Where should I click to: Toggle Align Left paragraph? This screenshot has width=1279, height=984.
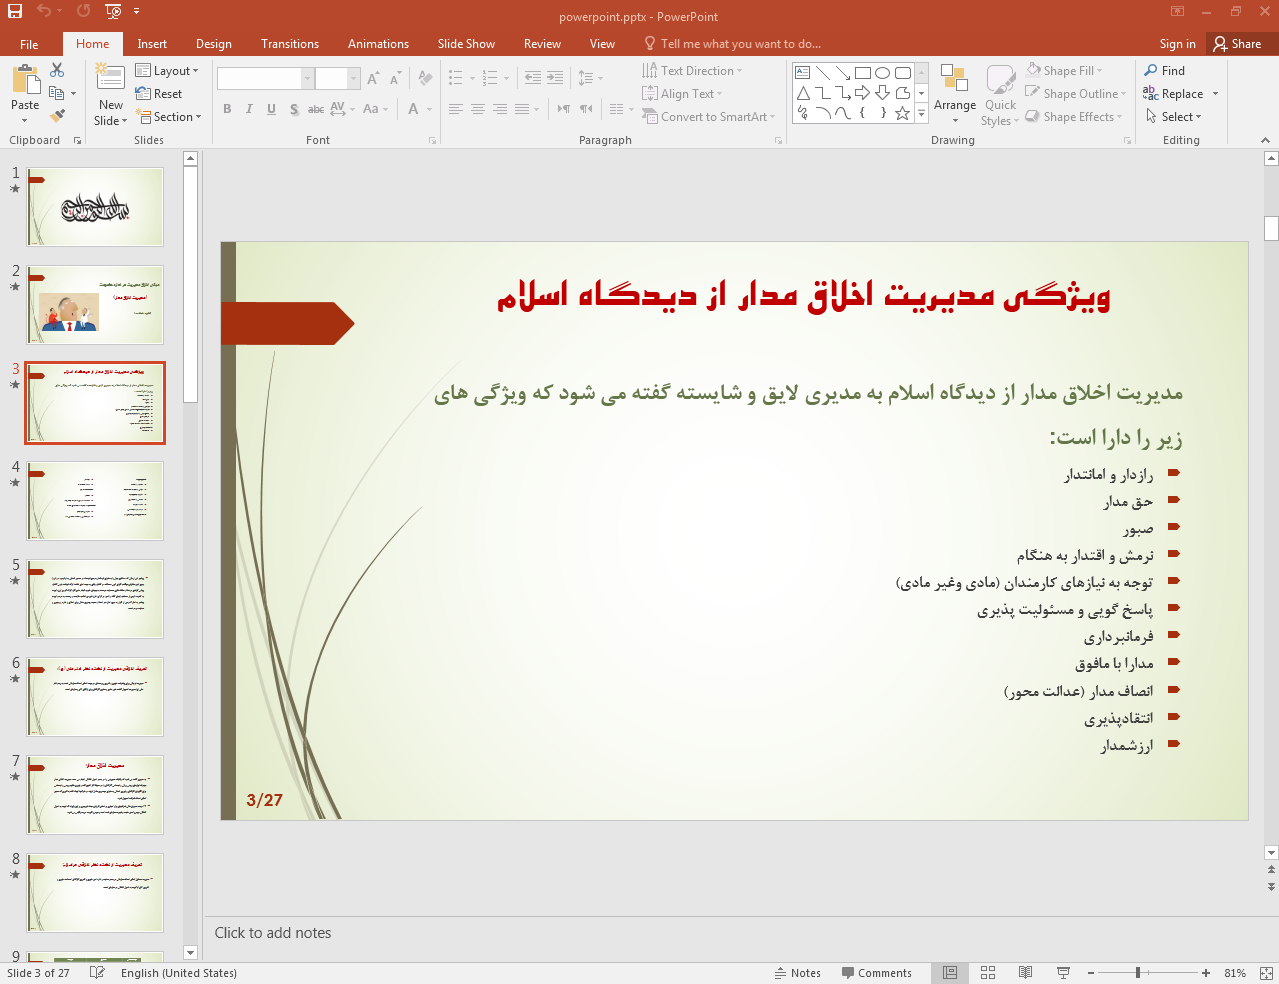point(456,109)
